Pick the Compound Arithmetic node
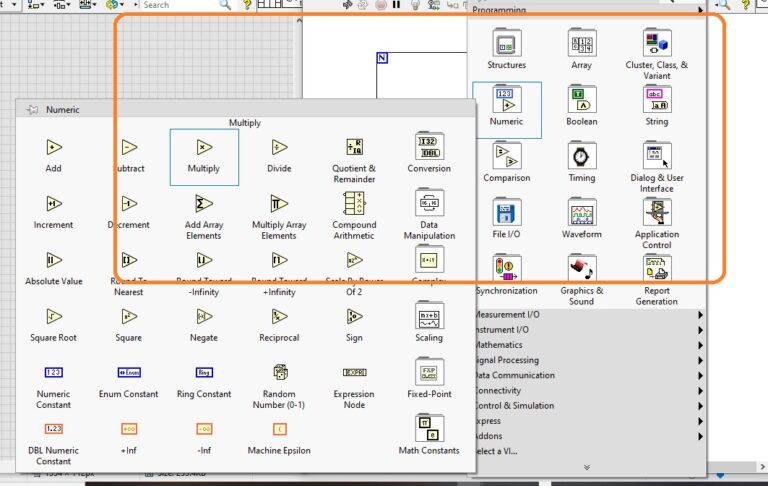The width and height of the screenshot is (768, 486). pyautogui.click(x=354, y=204)
